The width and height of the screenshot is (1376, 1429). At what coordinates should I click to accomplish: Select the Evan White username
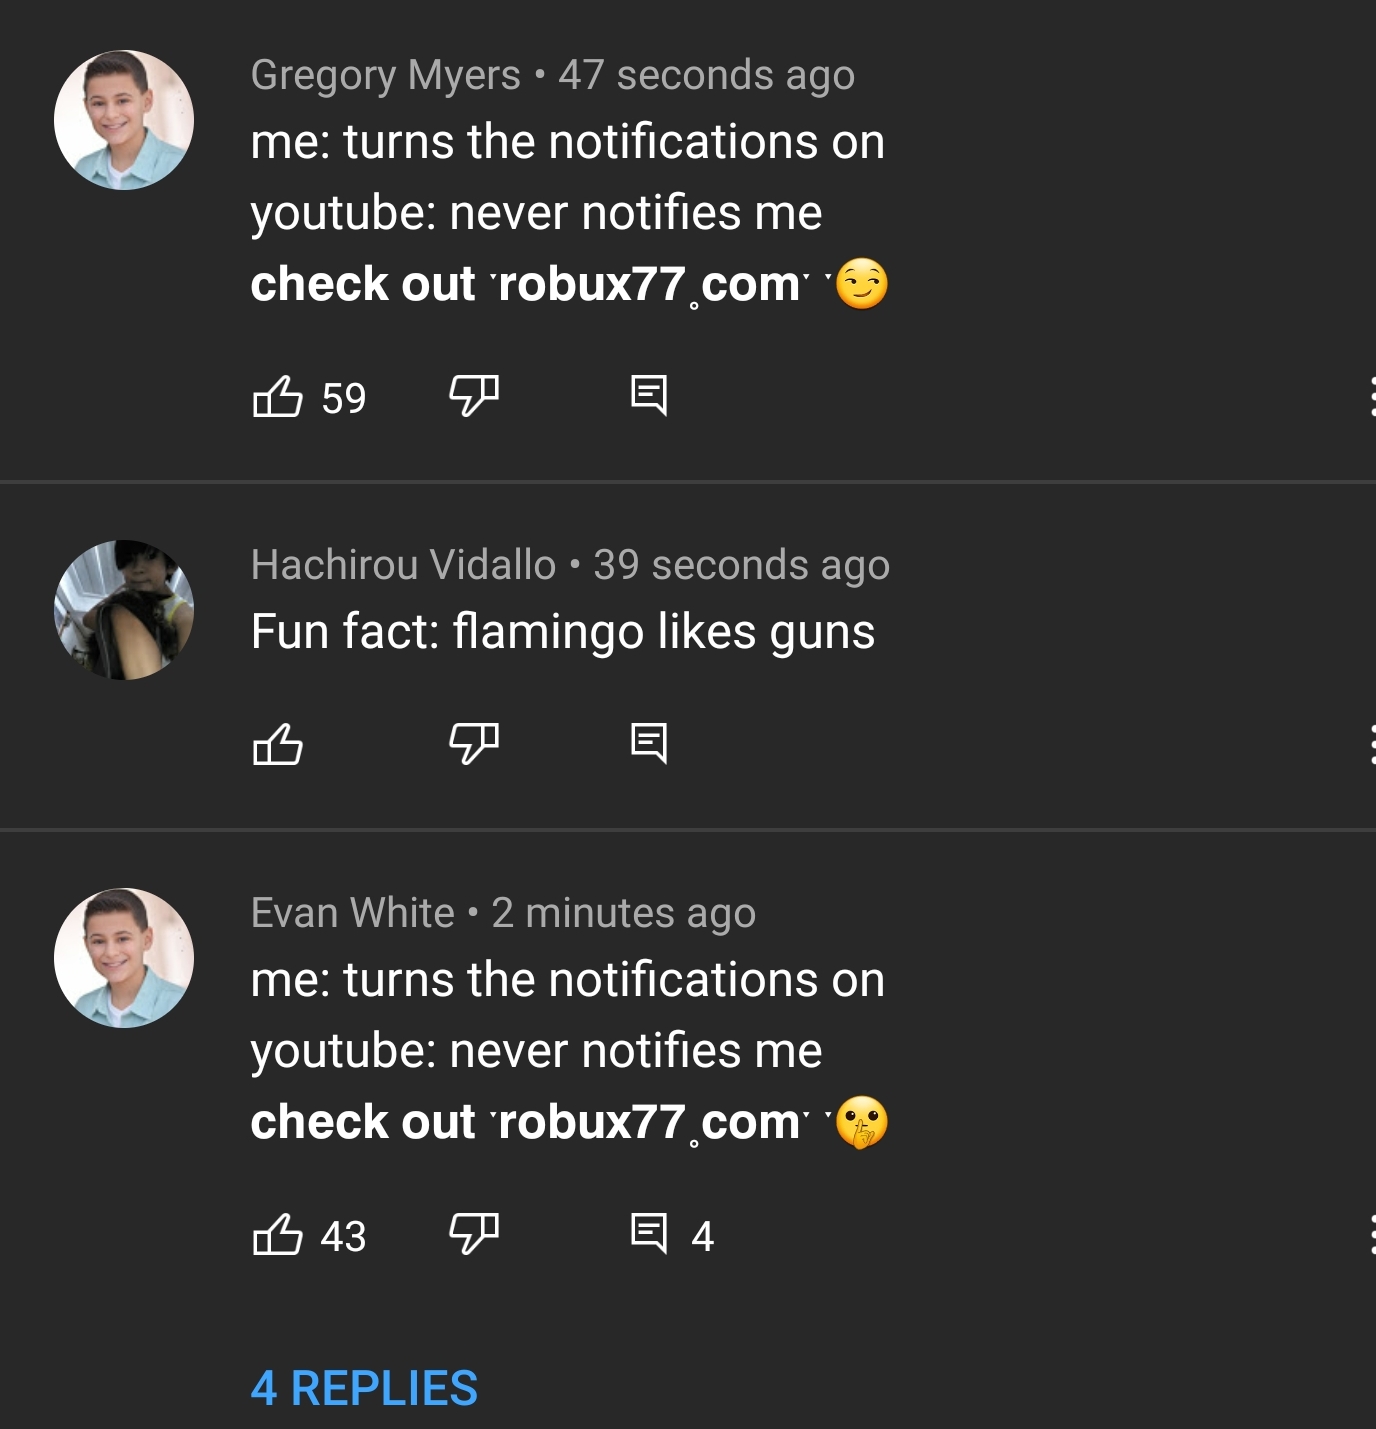(x=352, y=913)
